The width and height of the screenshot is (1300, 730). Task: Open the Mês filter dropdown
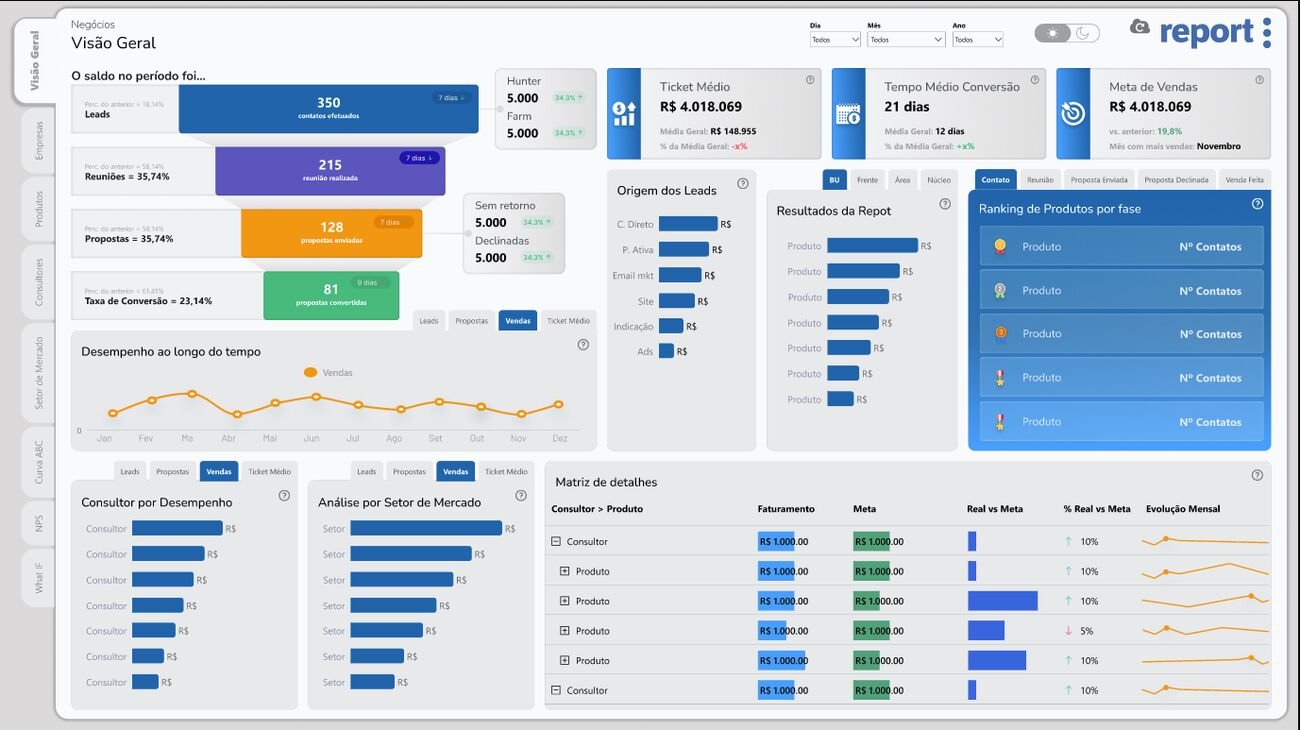pyautogui.click(x=906, y=40)
